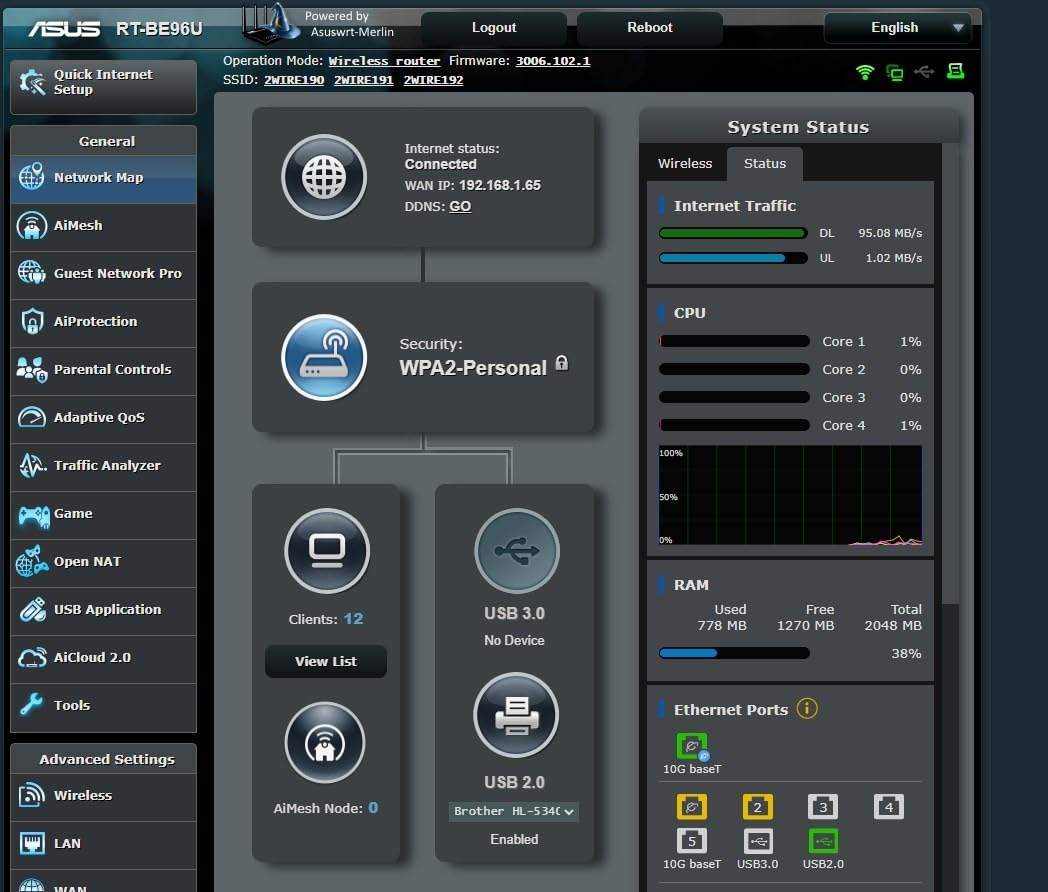Click the 2WIRE190 SSID link
This screenshot has width=1048, height=892.
point(294,80)
